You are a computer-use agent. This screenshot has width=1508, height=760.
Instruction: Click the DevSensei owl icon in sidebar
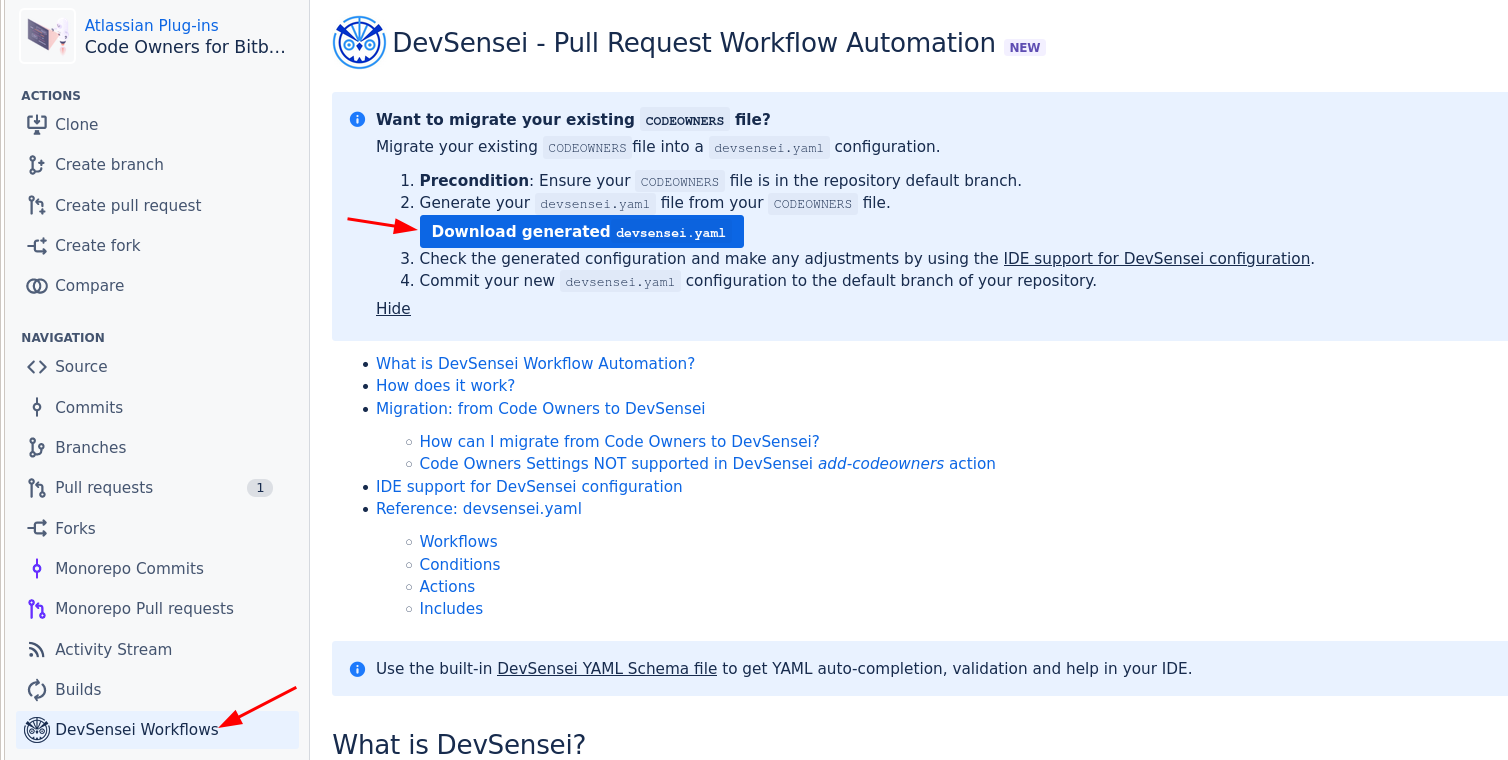(x=37, y=730)
